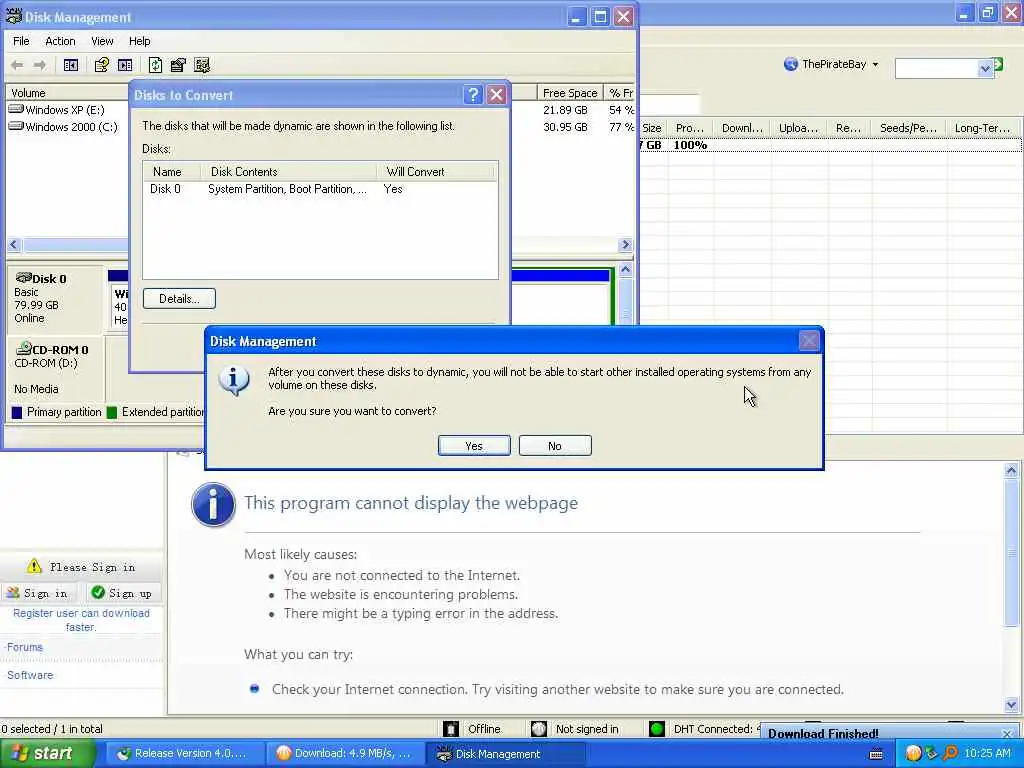
Task: Toggle the show/hide console tree icon
Action: click(71, 65)
